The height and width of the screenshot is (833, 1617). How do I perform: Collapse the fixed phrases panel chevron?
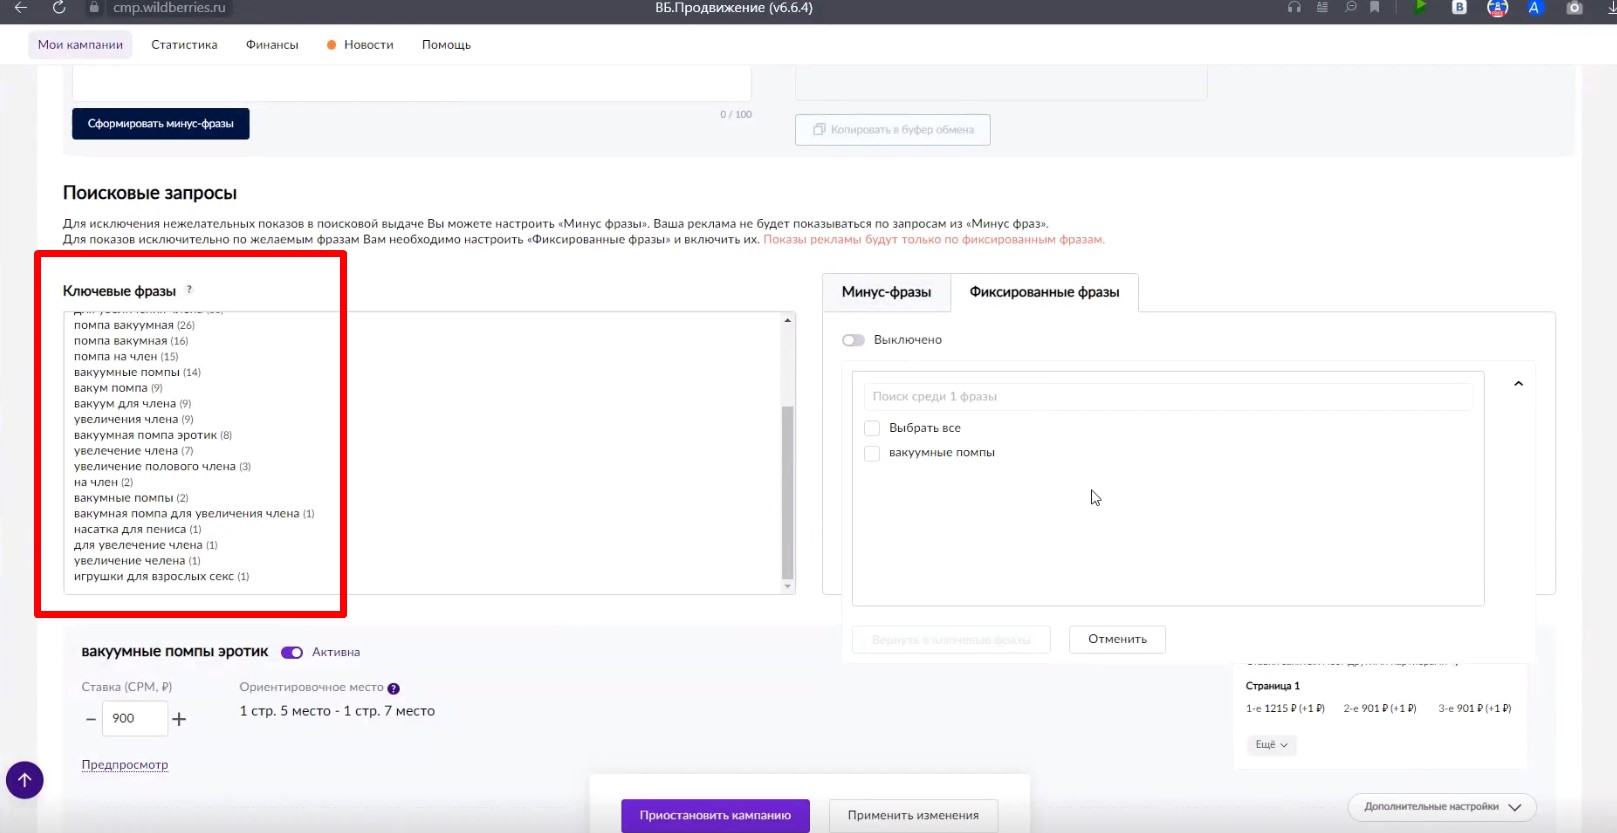coord(1518,384)
